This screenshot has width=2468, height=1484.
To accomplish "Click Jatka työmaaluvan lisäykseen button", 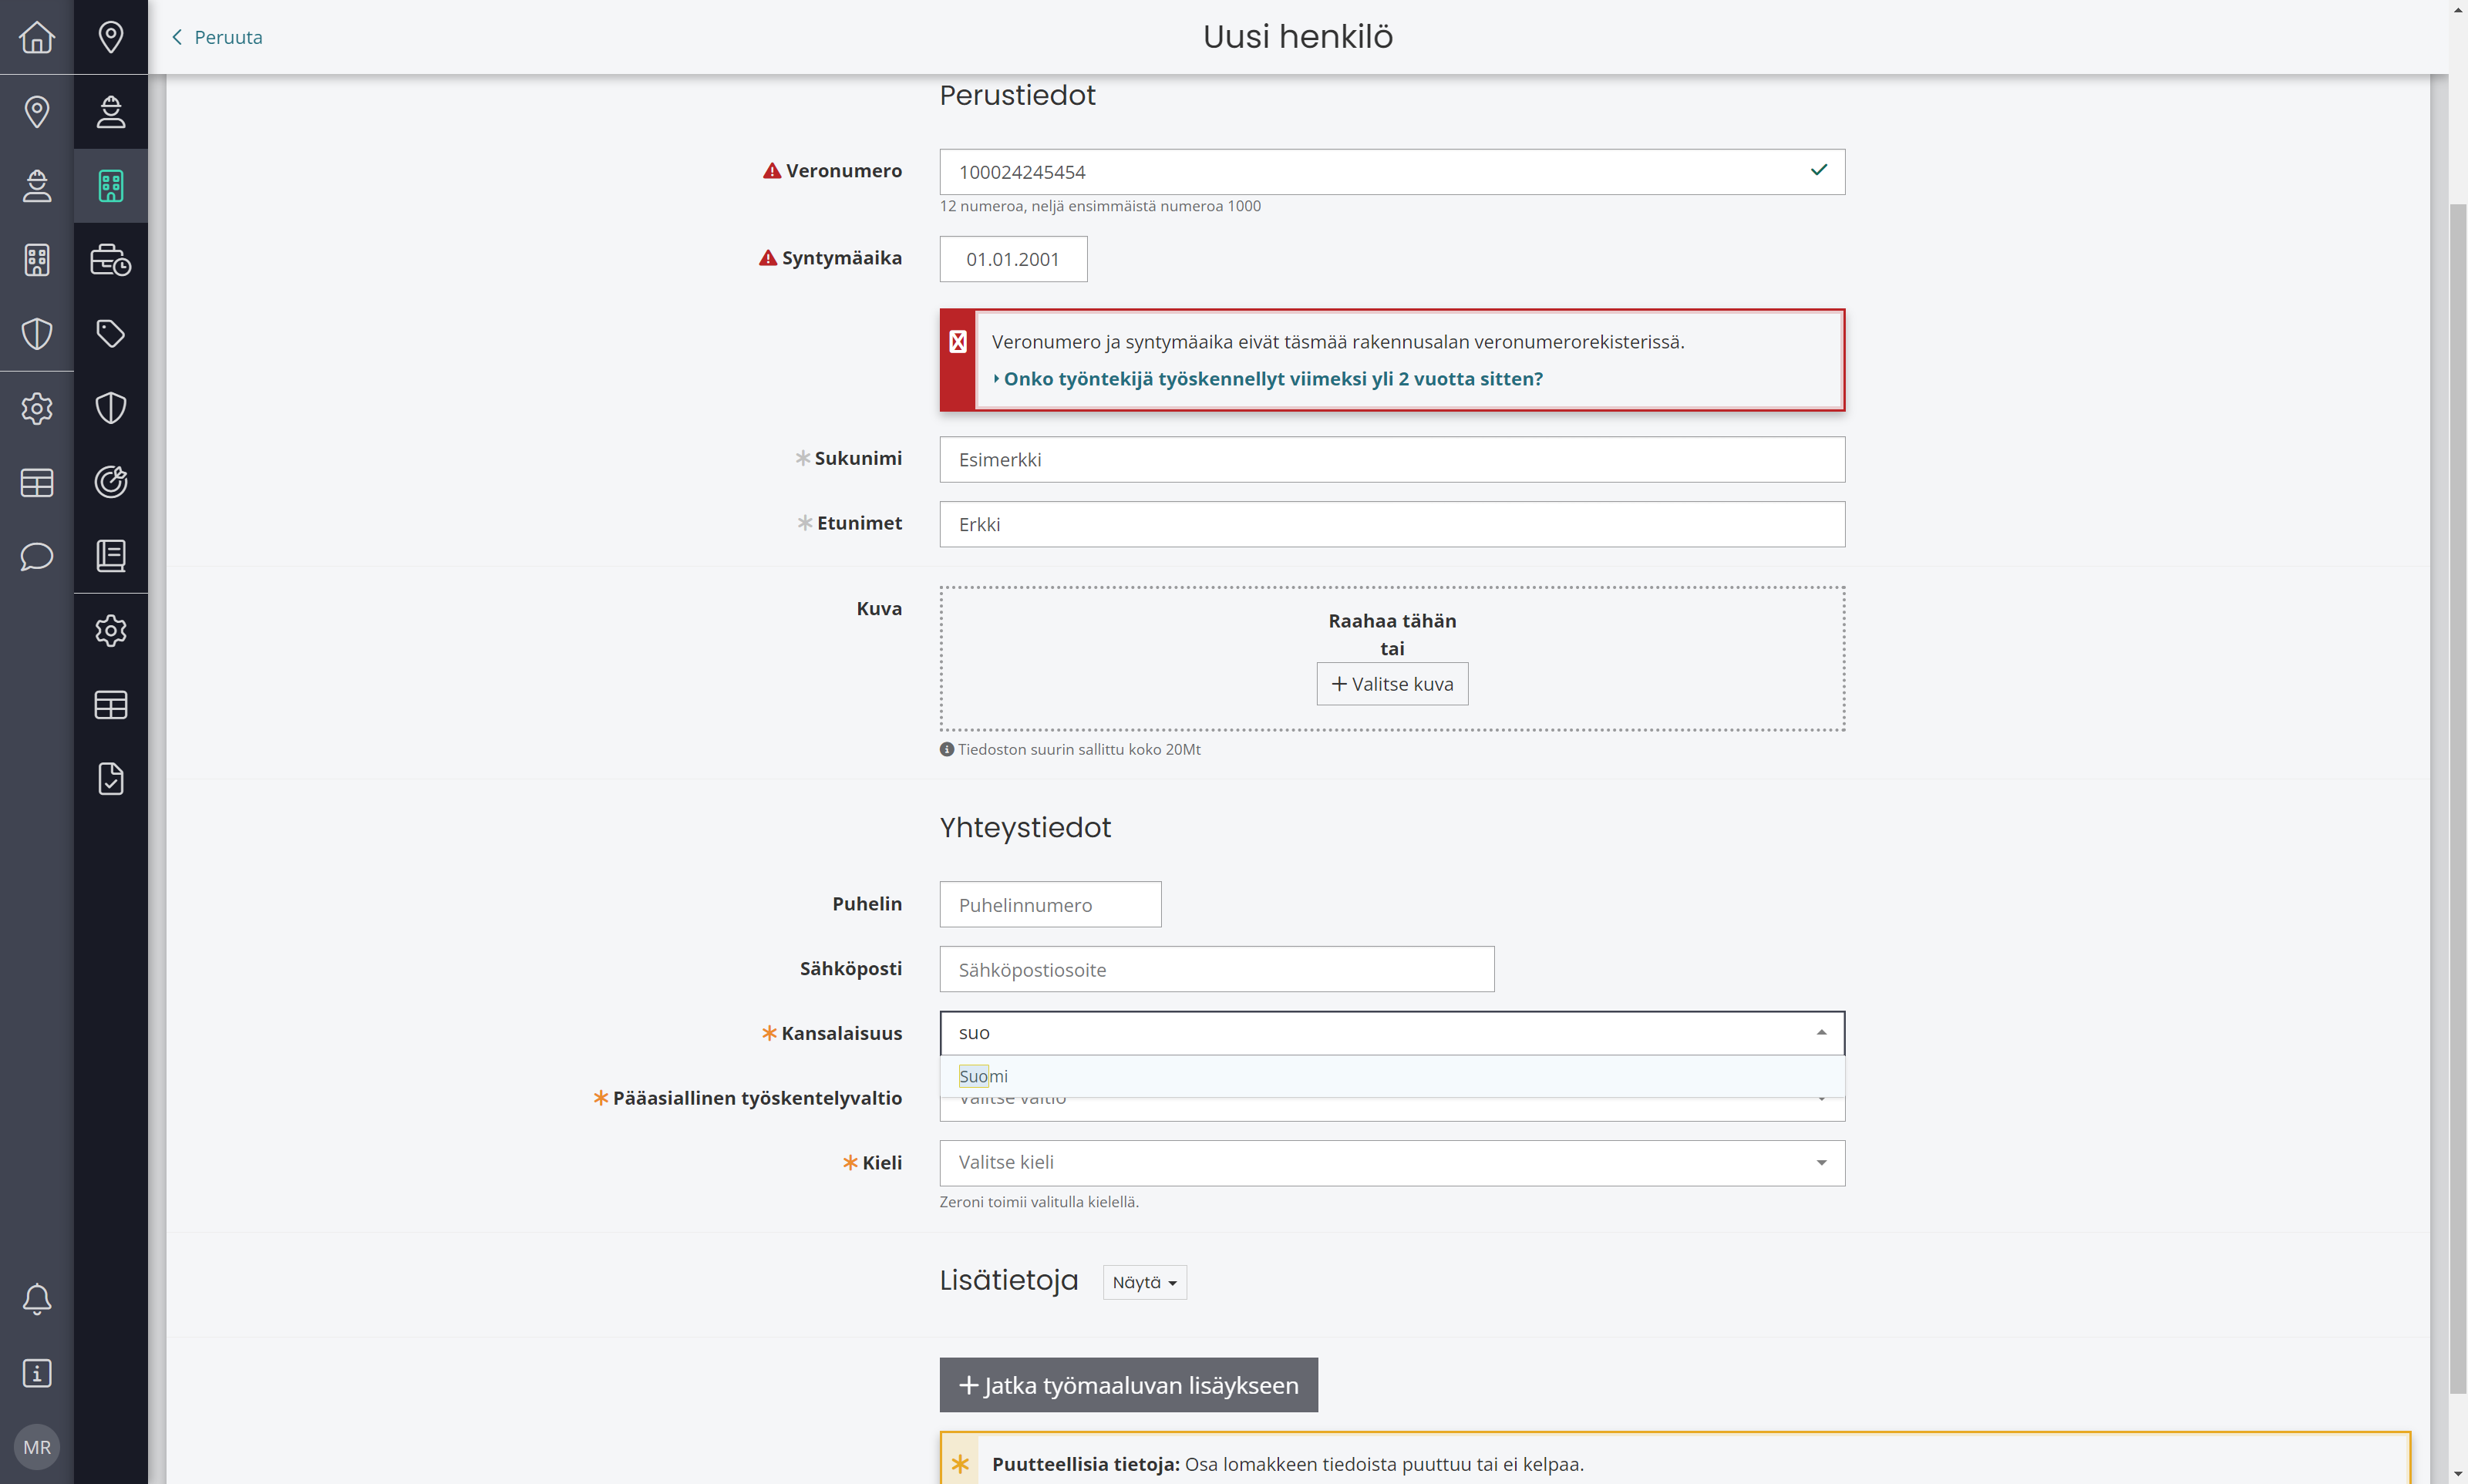I will pos(1128,1385).
